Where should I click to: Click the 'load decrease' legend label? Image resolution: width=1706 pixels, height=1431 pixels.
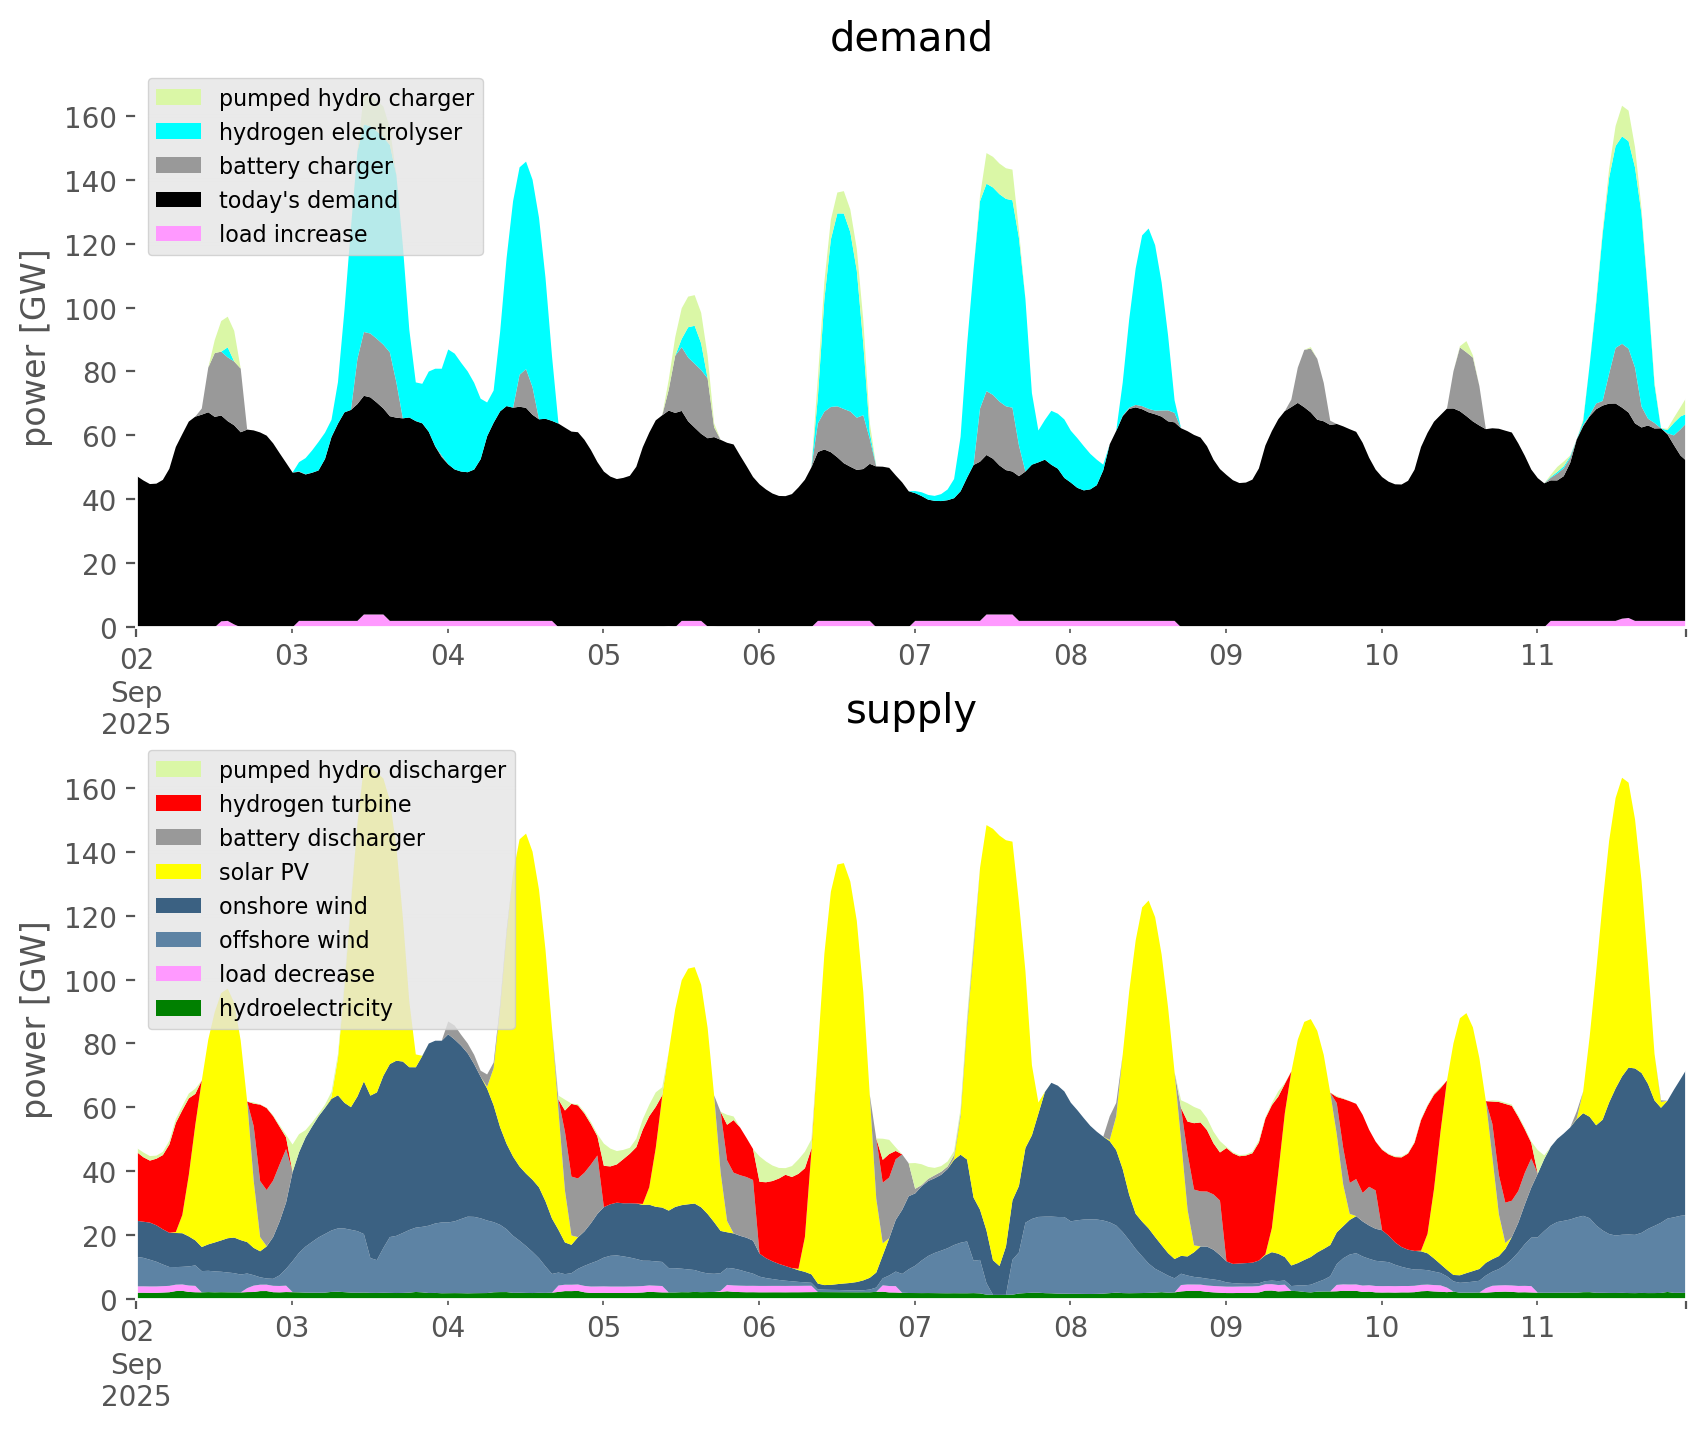[x=296, y=974]
